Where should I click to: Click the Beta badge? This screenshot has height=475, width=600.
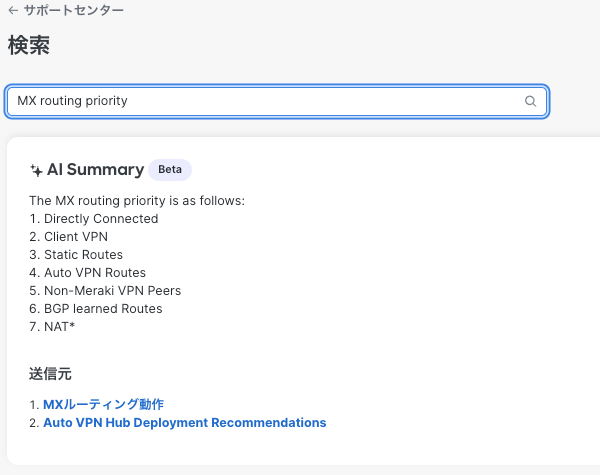170,169
